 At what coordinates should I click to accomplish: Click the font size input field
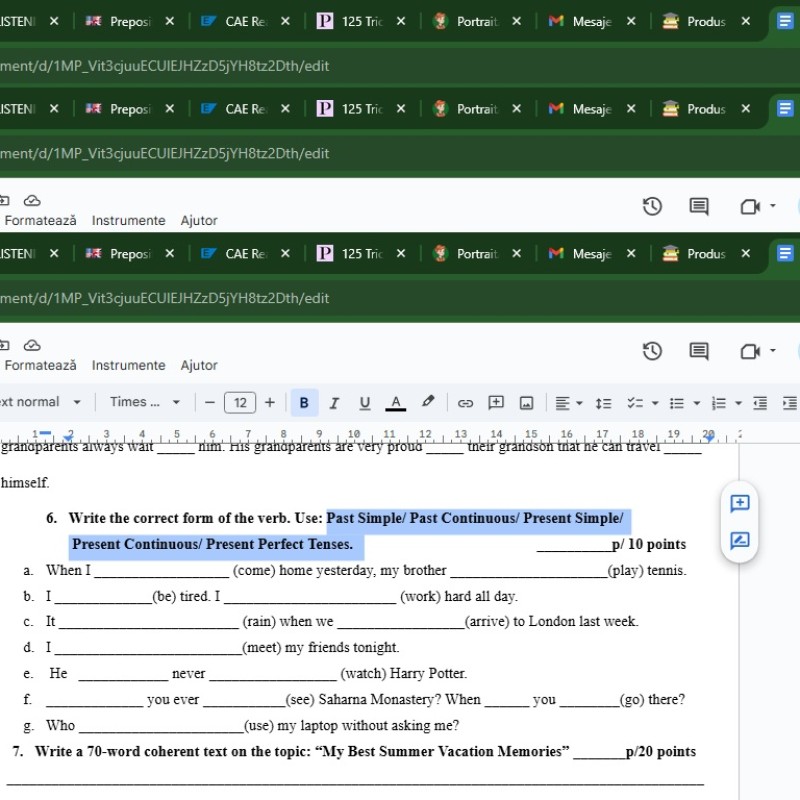pyautogui.click(x=240, y=402)
